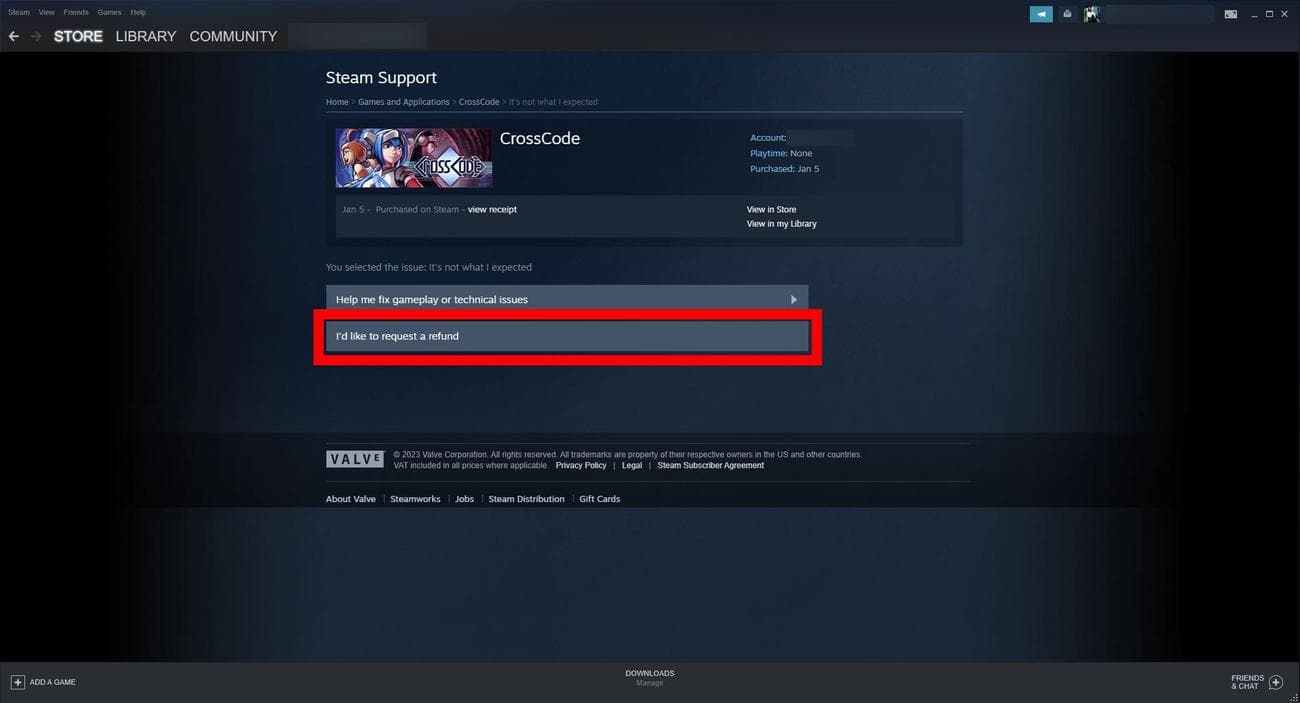Go back with the left arrow
Viewport: 1300px width, 703px height.
[14, 36]
